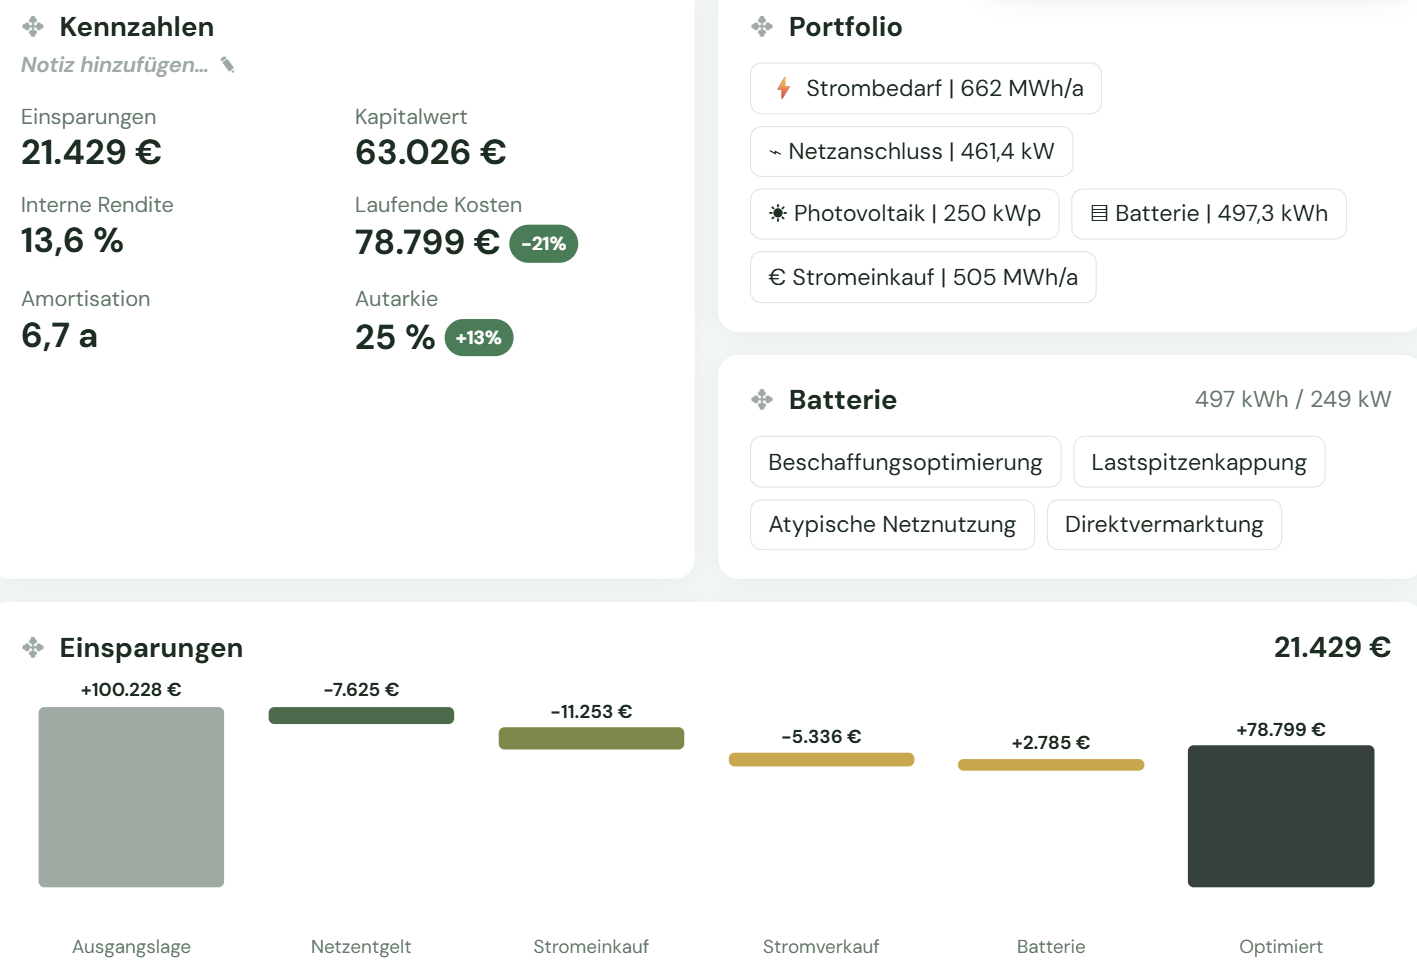The height and width of the screenshot is (979, 1417).
Task: Click the olive Stromeinkauf bar in chart
Action: point(591,738)
